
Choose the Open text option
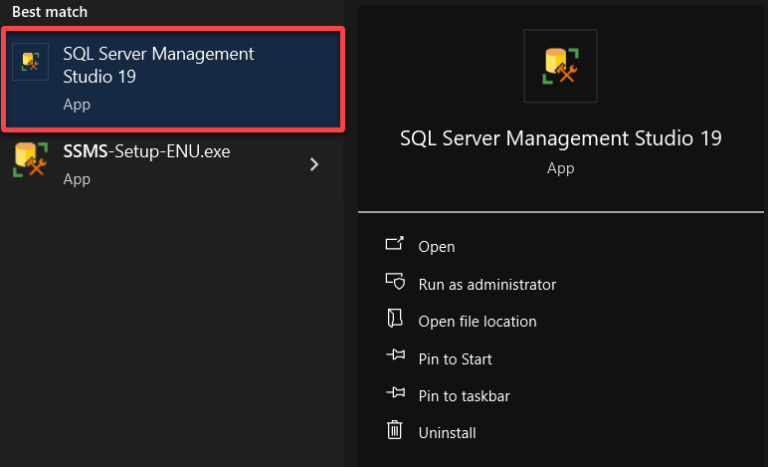pos(436,247)
